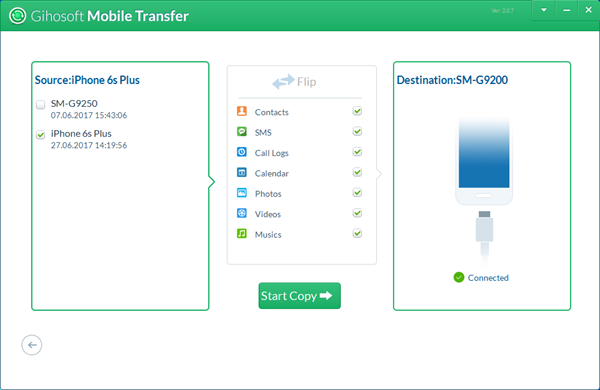Uncheck the Musics checkbox
Image resolution: width=600 pixels, height=390 pixels.
point(357,233)
